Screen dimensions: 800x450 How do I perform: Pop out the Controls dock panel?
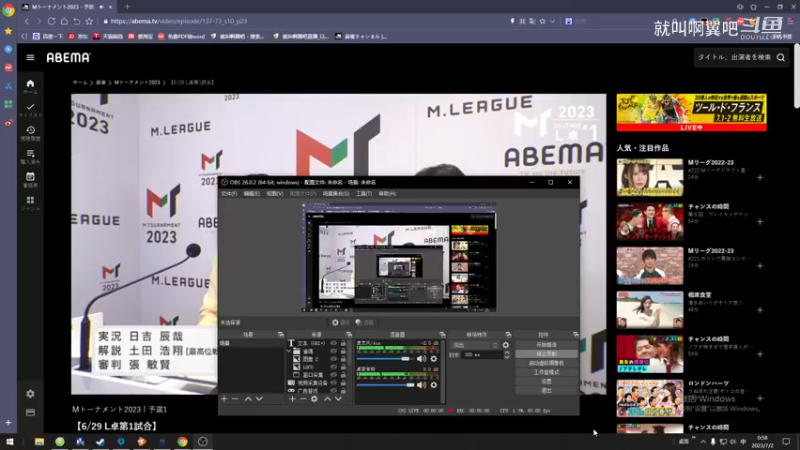576,335
